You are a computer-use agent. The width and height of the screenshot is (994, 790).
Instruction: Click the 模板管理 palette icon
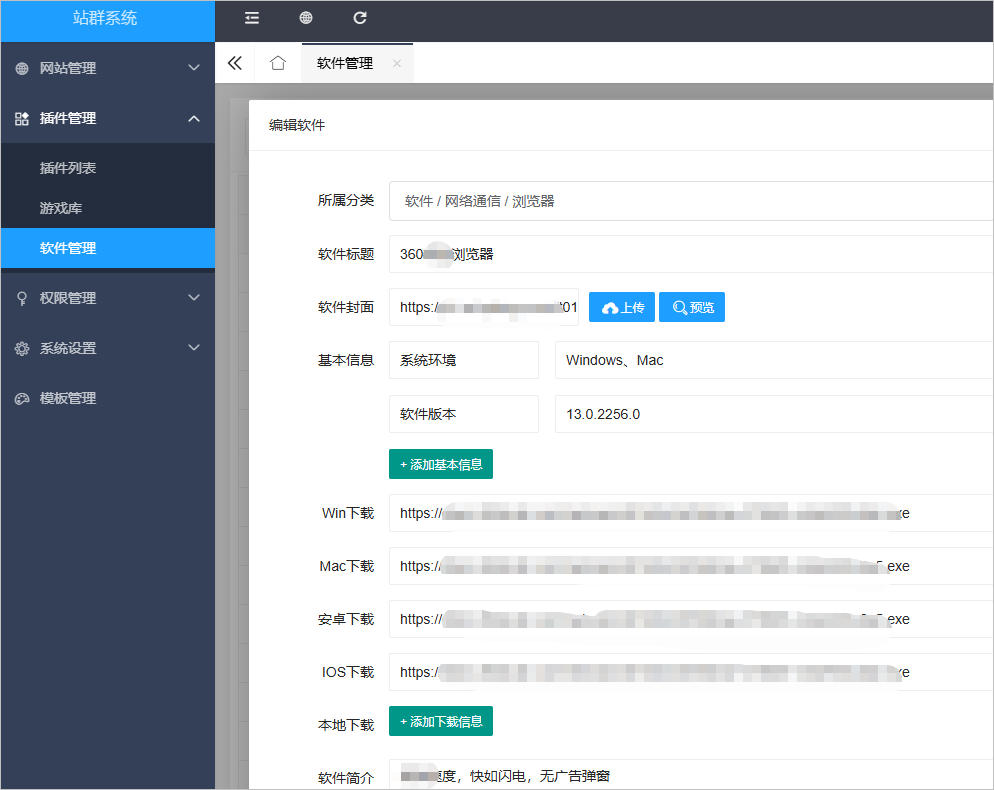click(22, 399)
